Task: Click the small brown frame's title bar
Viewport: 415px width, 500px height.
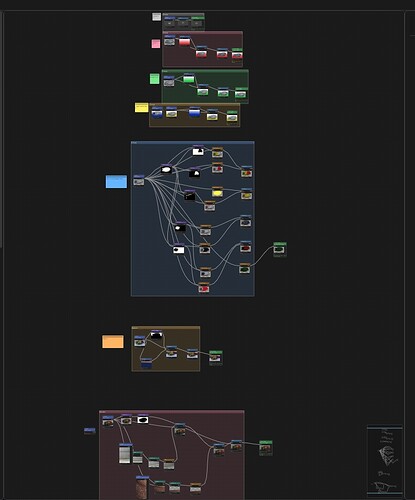Action: point(166,328)
